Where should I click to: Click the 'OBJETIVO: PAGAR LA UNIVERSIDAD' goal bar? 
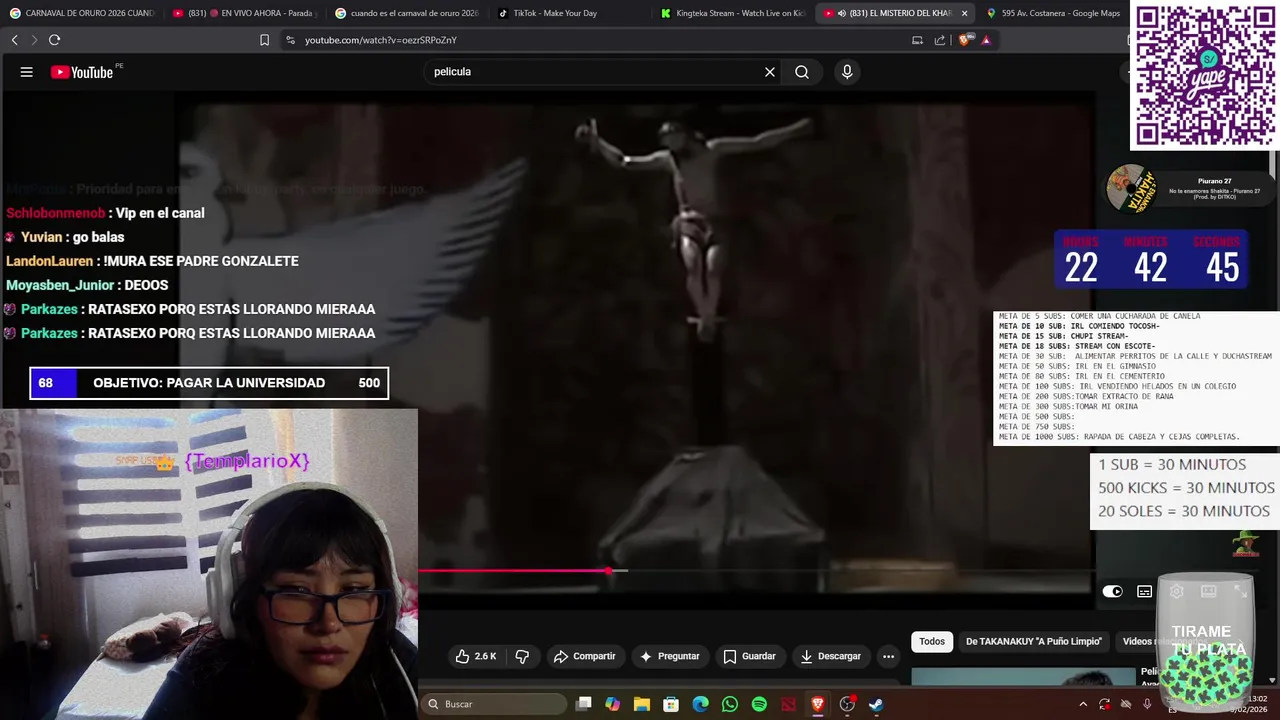coord(209,383)
